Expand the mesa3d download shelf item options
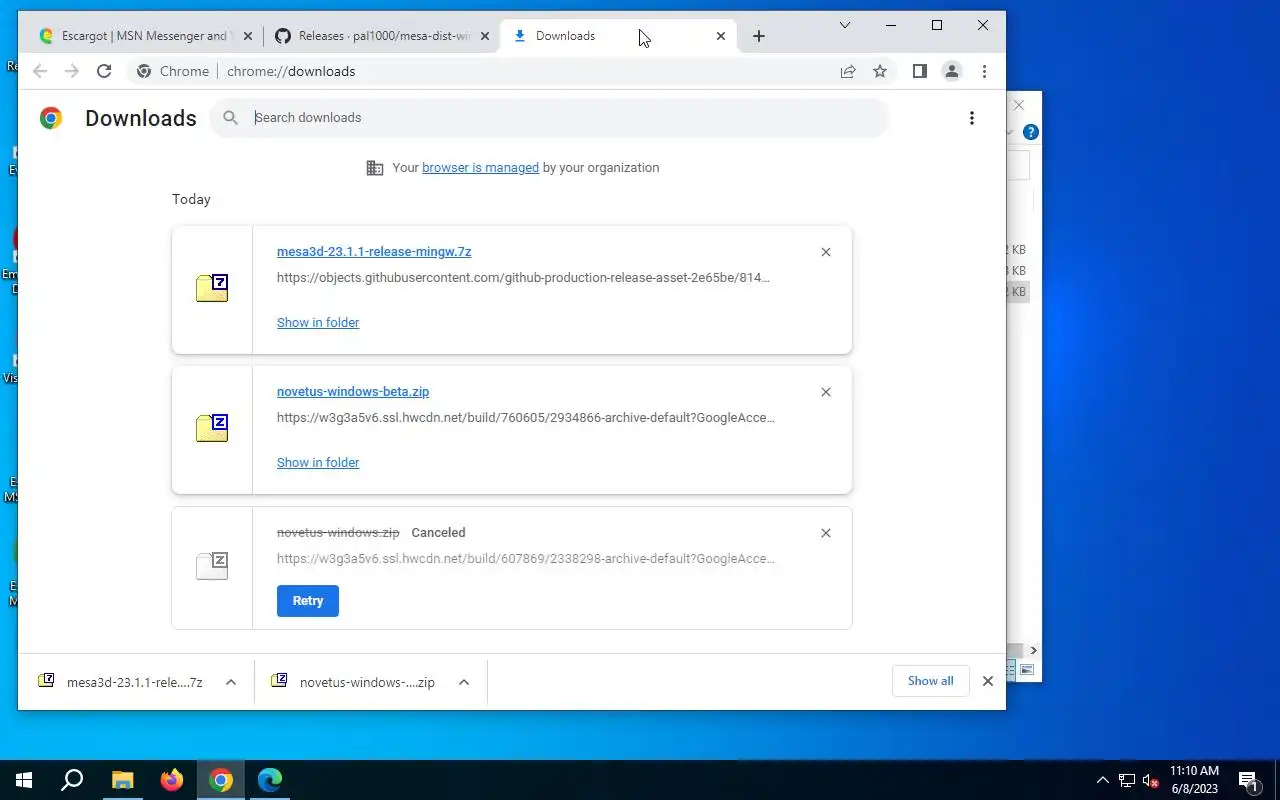This screenshot has width=1280, height=800. [x=231, y=682]
